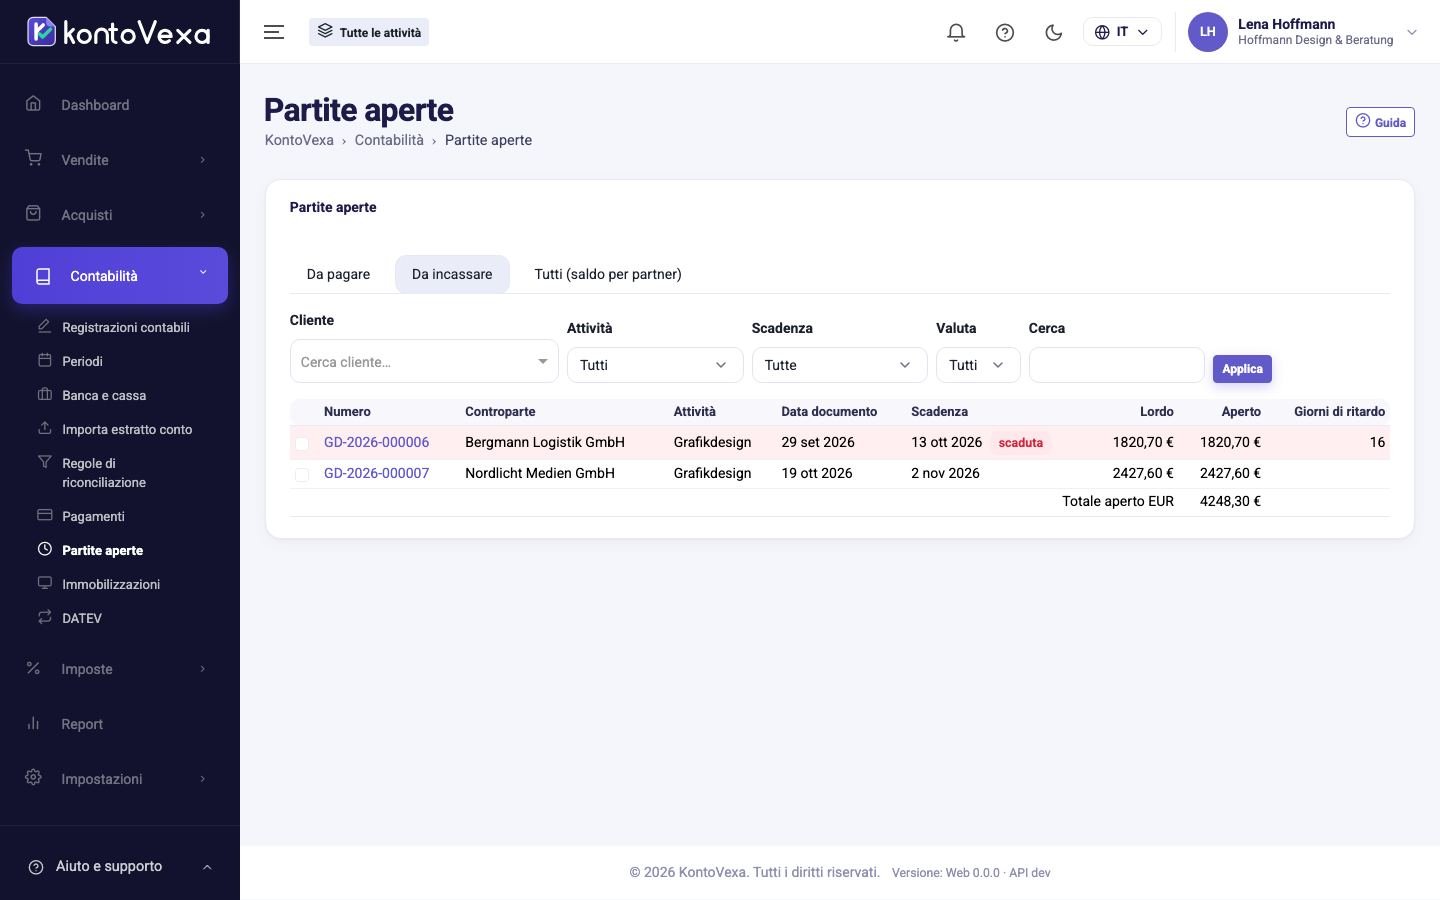This screenshot has height=900, width=1440.
Task: Select the Da incassare tab
Action: click(452, 274)
